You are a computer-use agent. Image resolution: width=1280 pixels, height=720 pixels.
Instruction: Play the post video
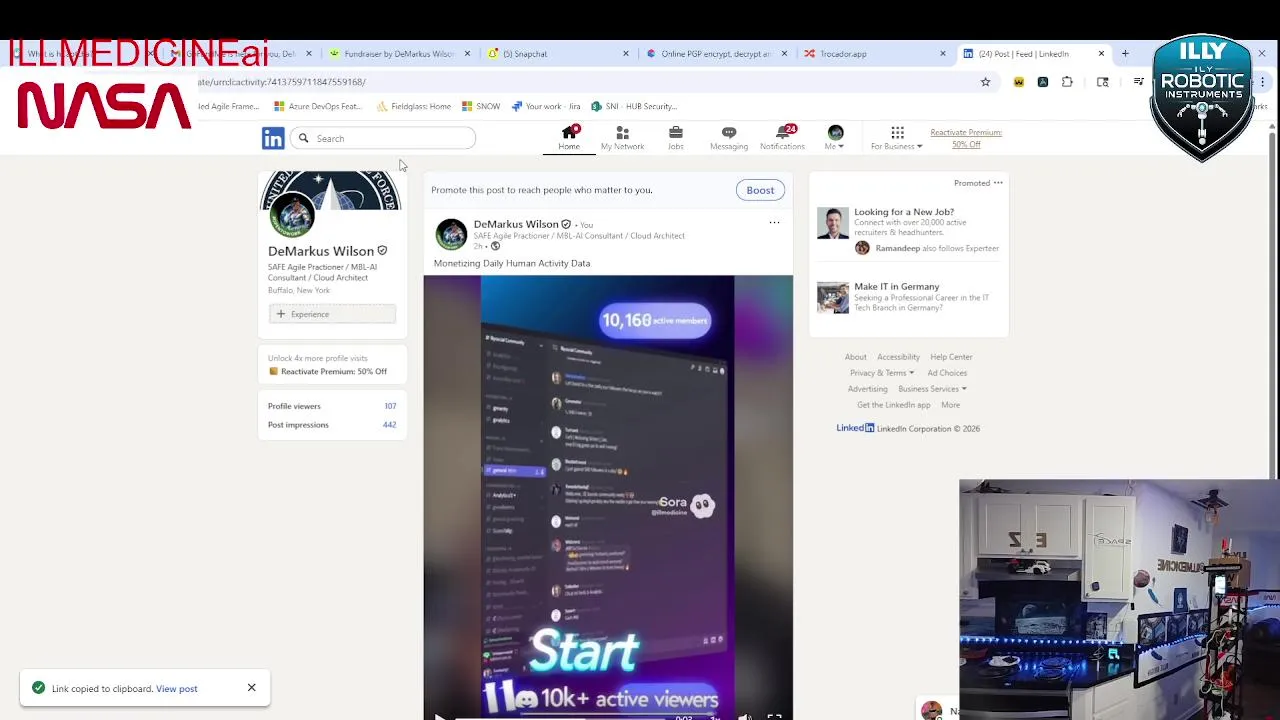coord(441,716)
